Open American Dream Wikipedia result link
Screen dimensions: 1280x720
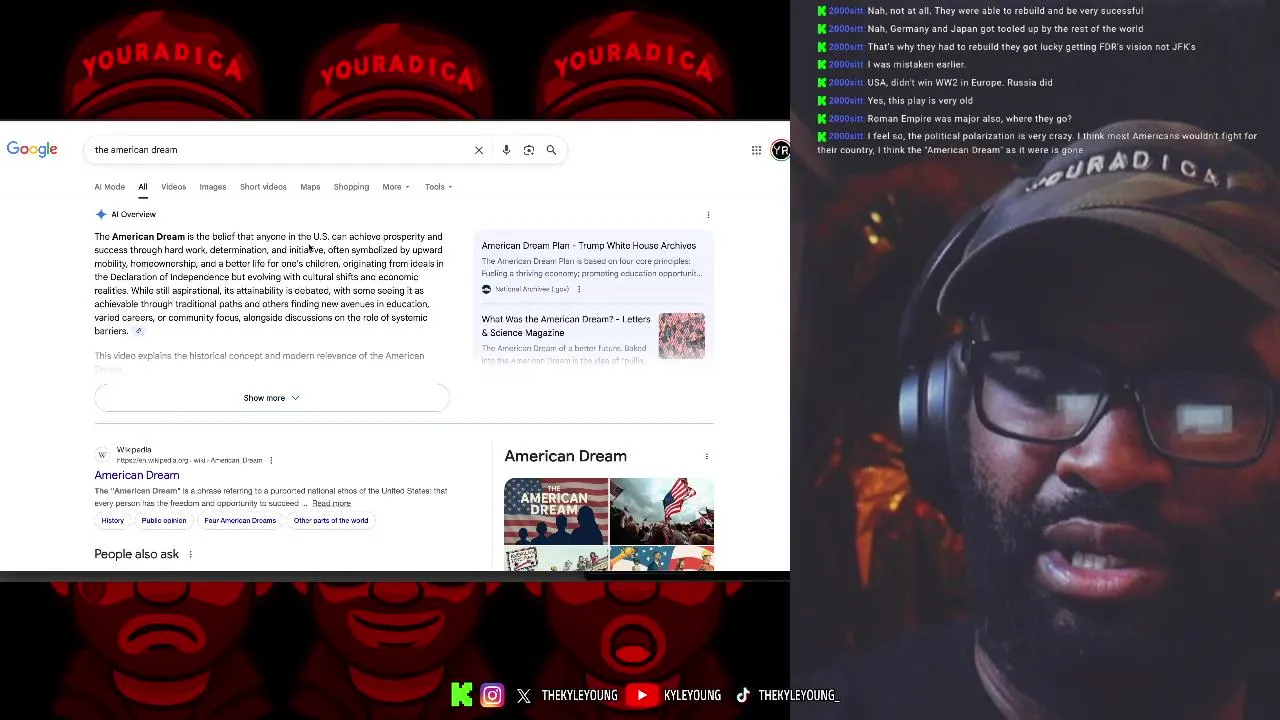pos(137,475)
